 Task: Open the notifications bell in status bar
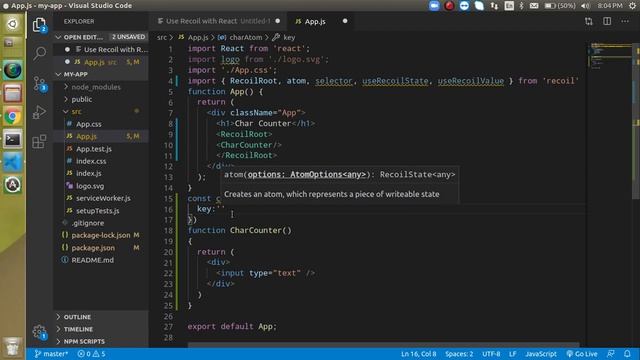[627, 353]
